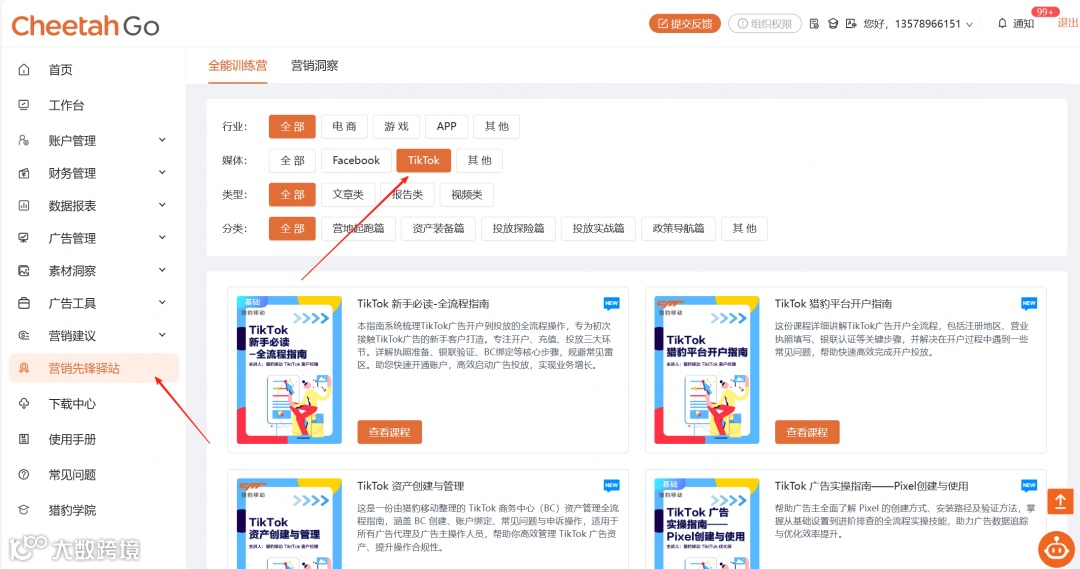Select APP industry filter
This screenshot has width=1080, height=569.
click(x=446, y=127)
